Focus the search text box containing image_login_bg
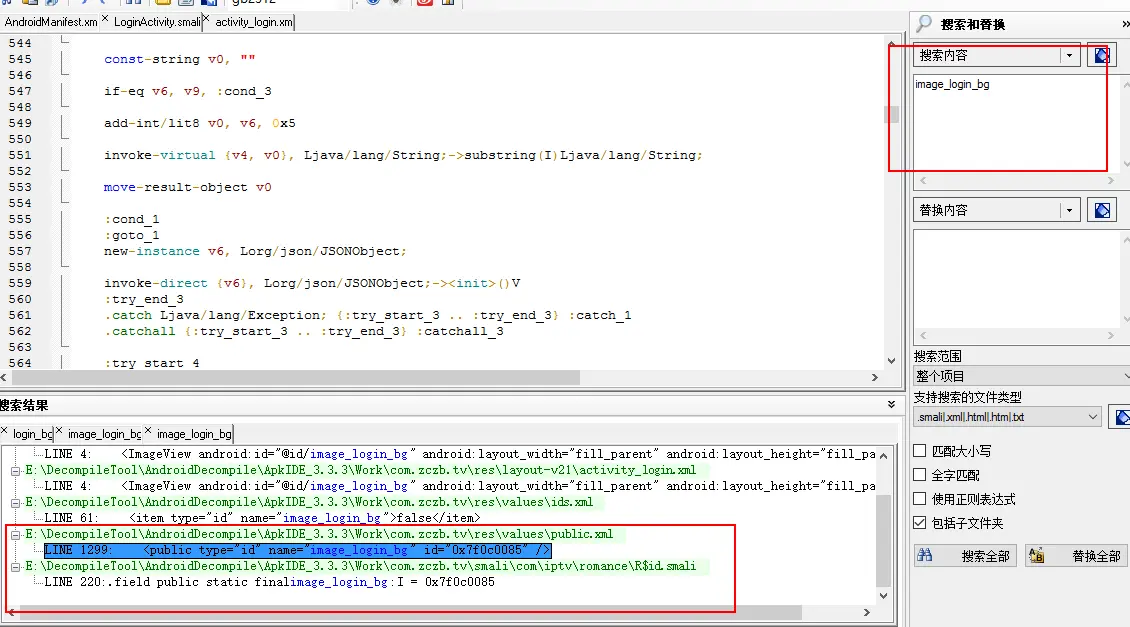The height and width of the screenshot is (627, 1130). tap(1016, 123)
